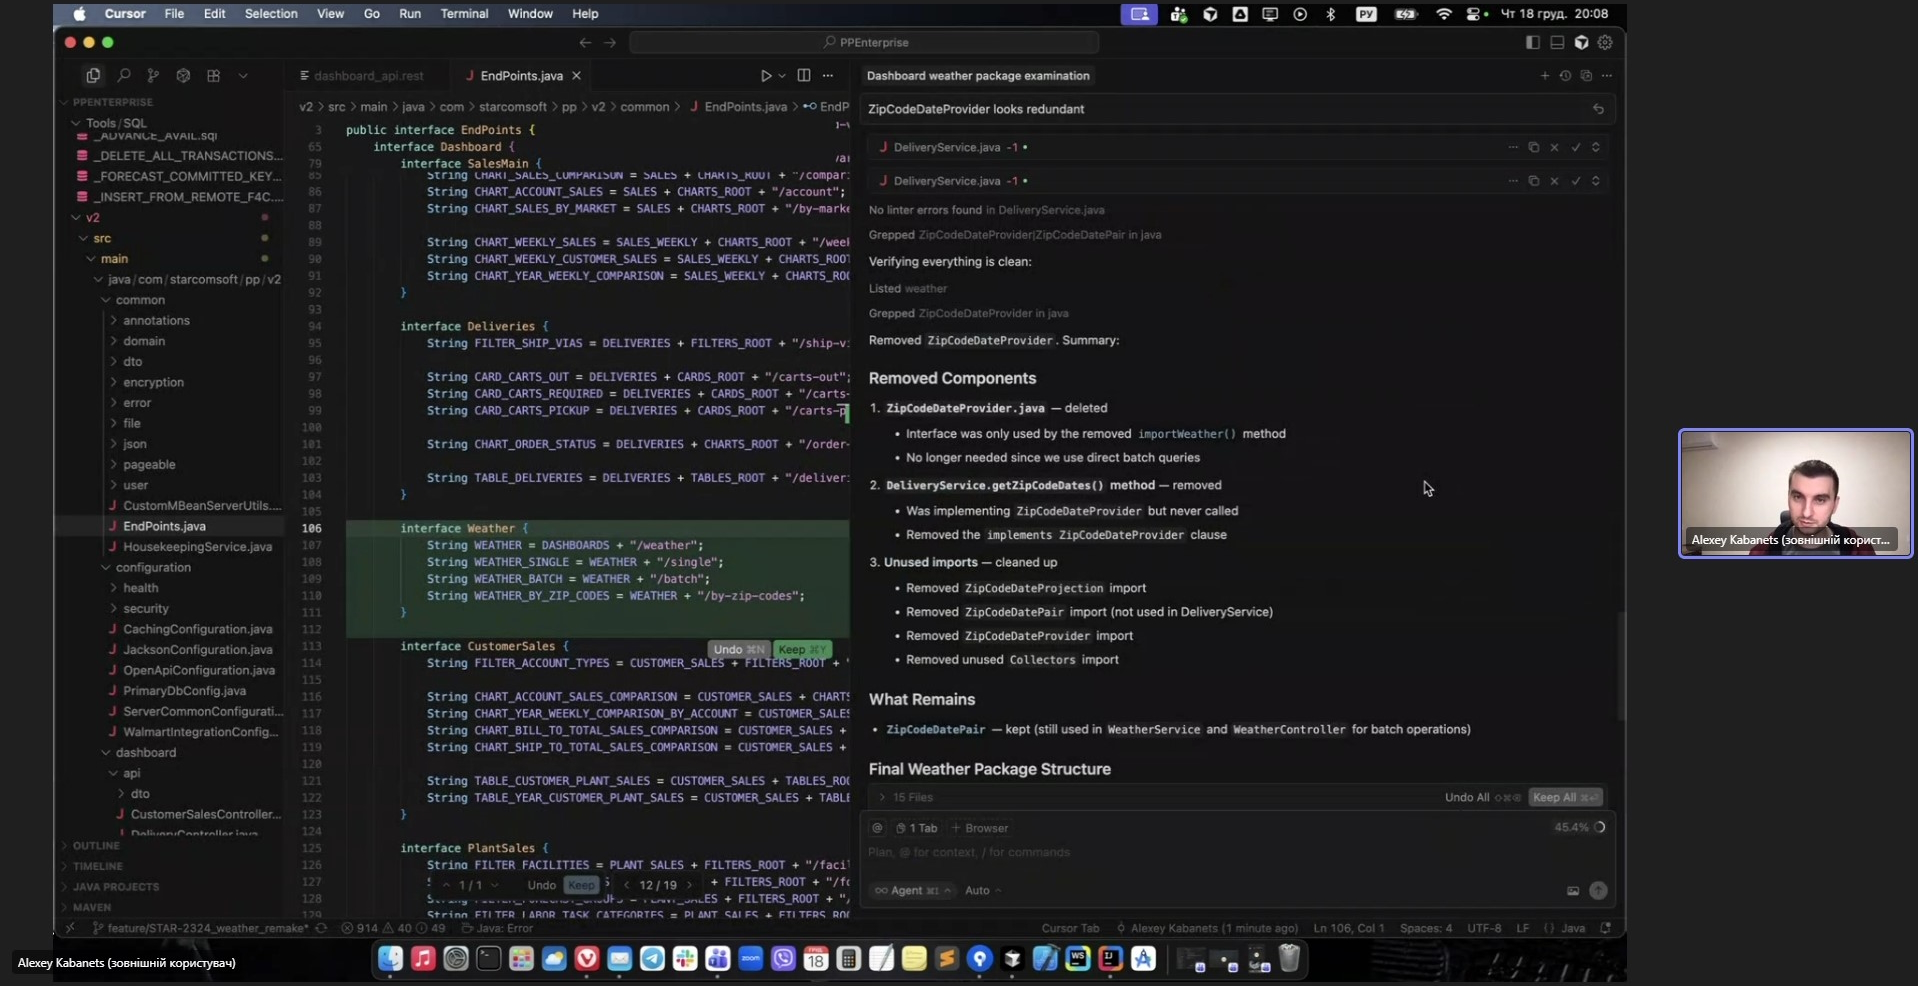
Task: Reject first DeliveryService.java change with X
Action: (1554, 148)
